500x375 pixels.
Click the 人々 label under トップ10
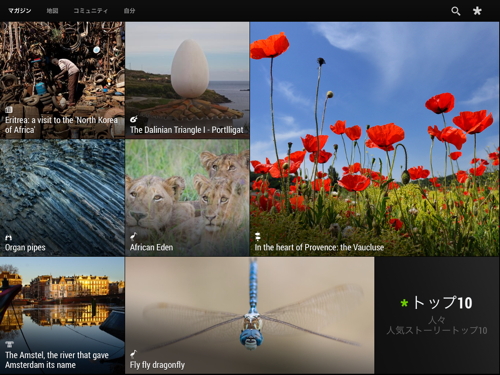click(437, 320)
